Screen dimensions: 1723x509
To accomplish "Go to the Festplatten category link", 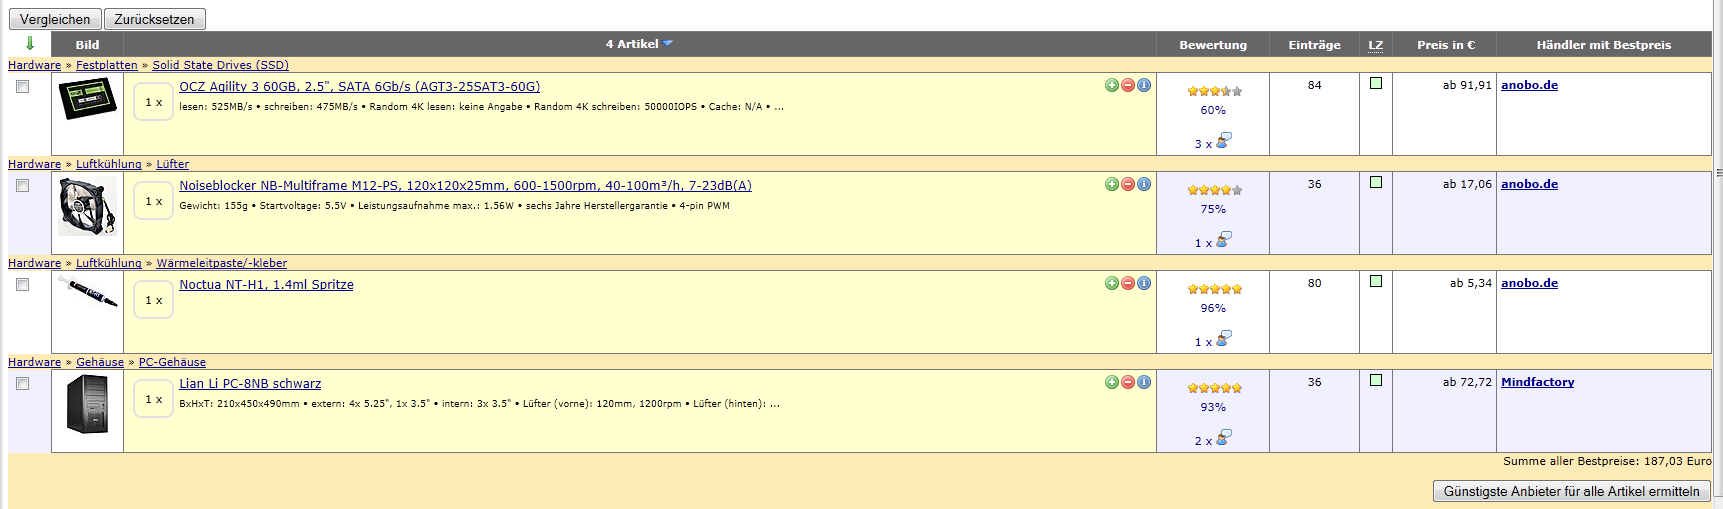I will point(107,65).
